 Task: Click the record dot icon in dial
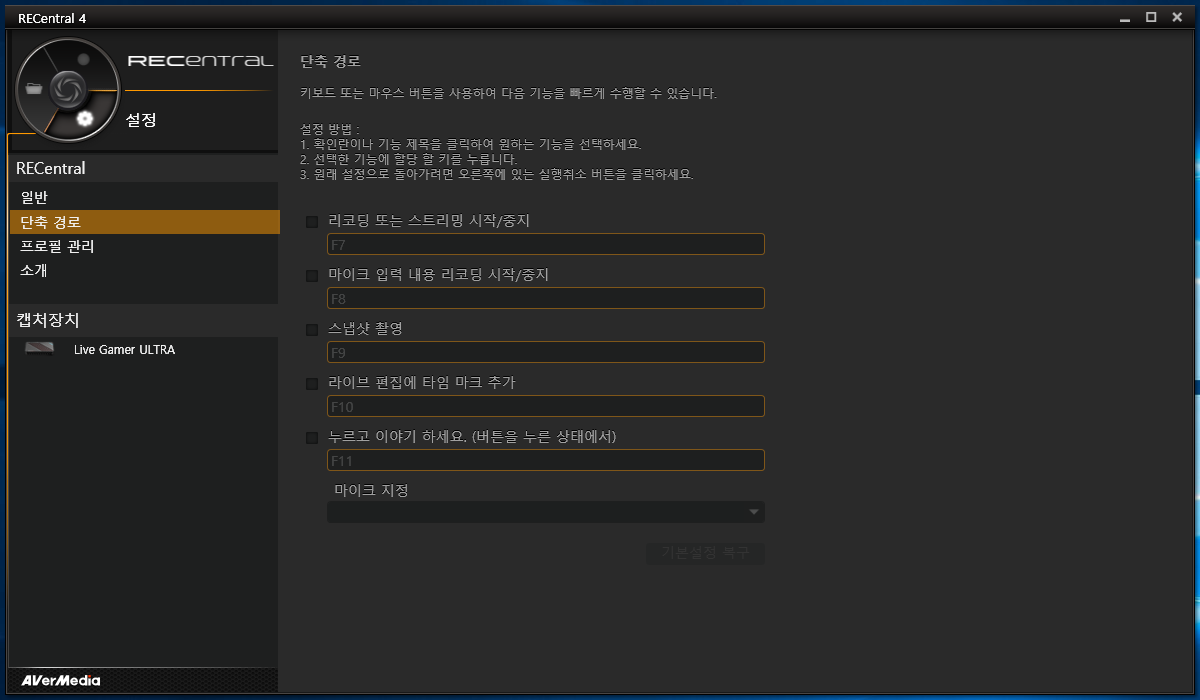click(84, 59)
